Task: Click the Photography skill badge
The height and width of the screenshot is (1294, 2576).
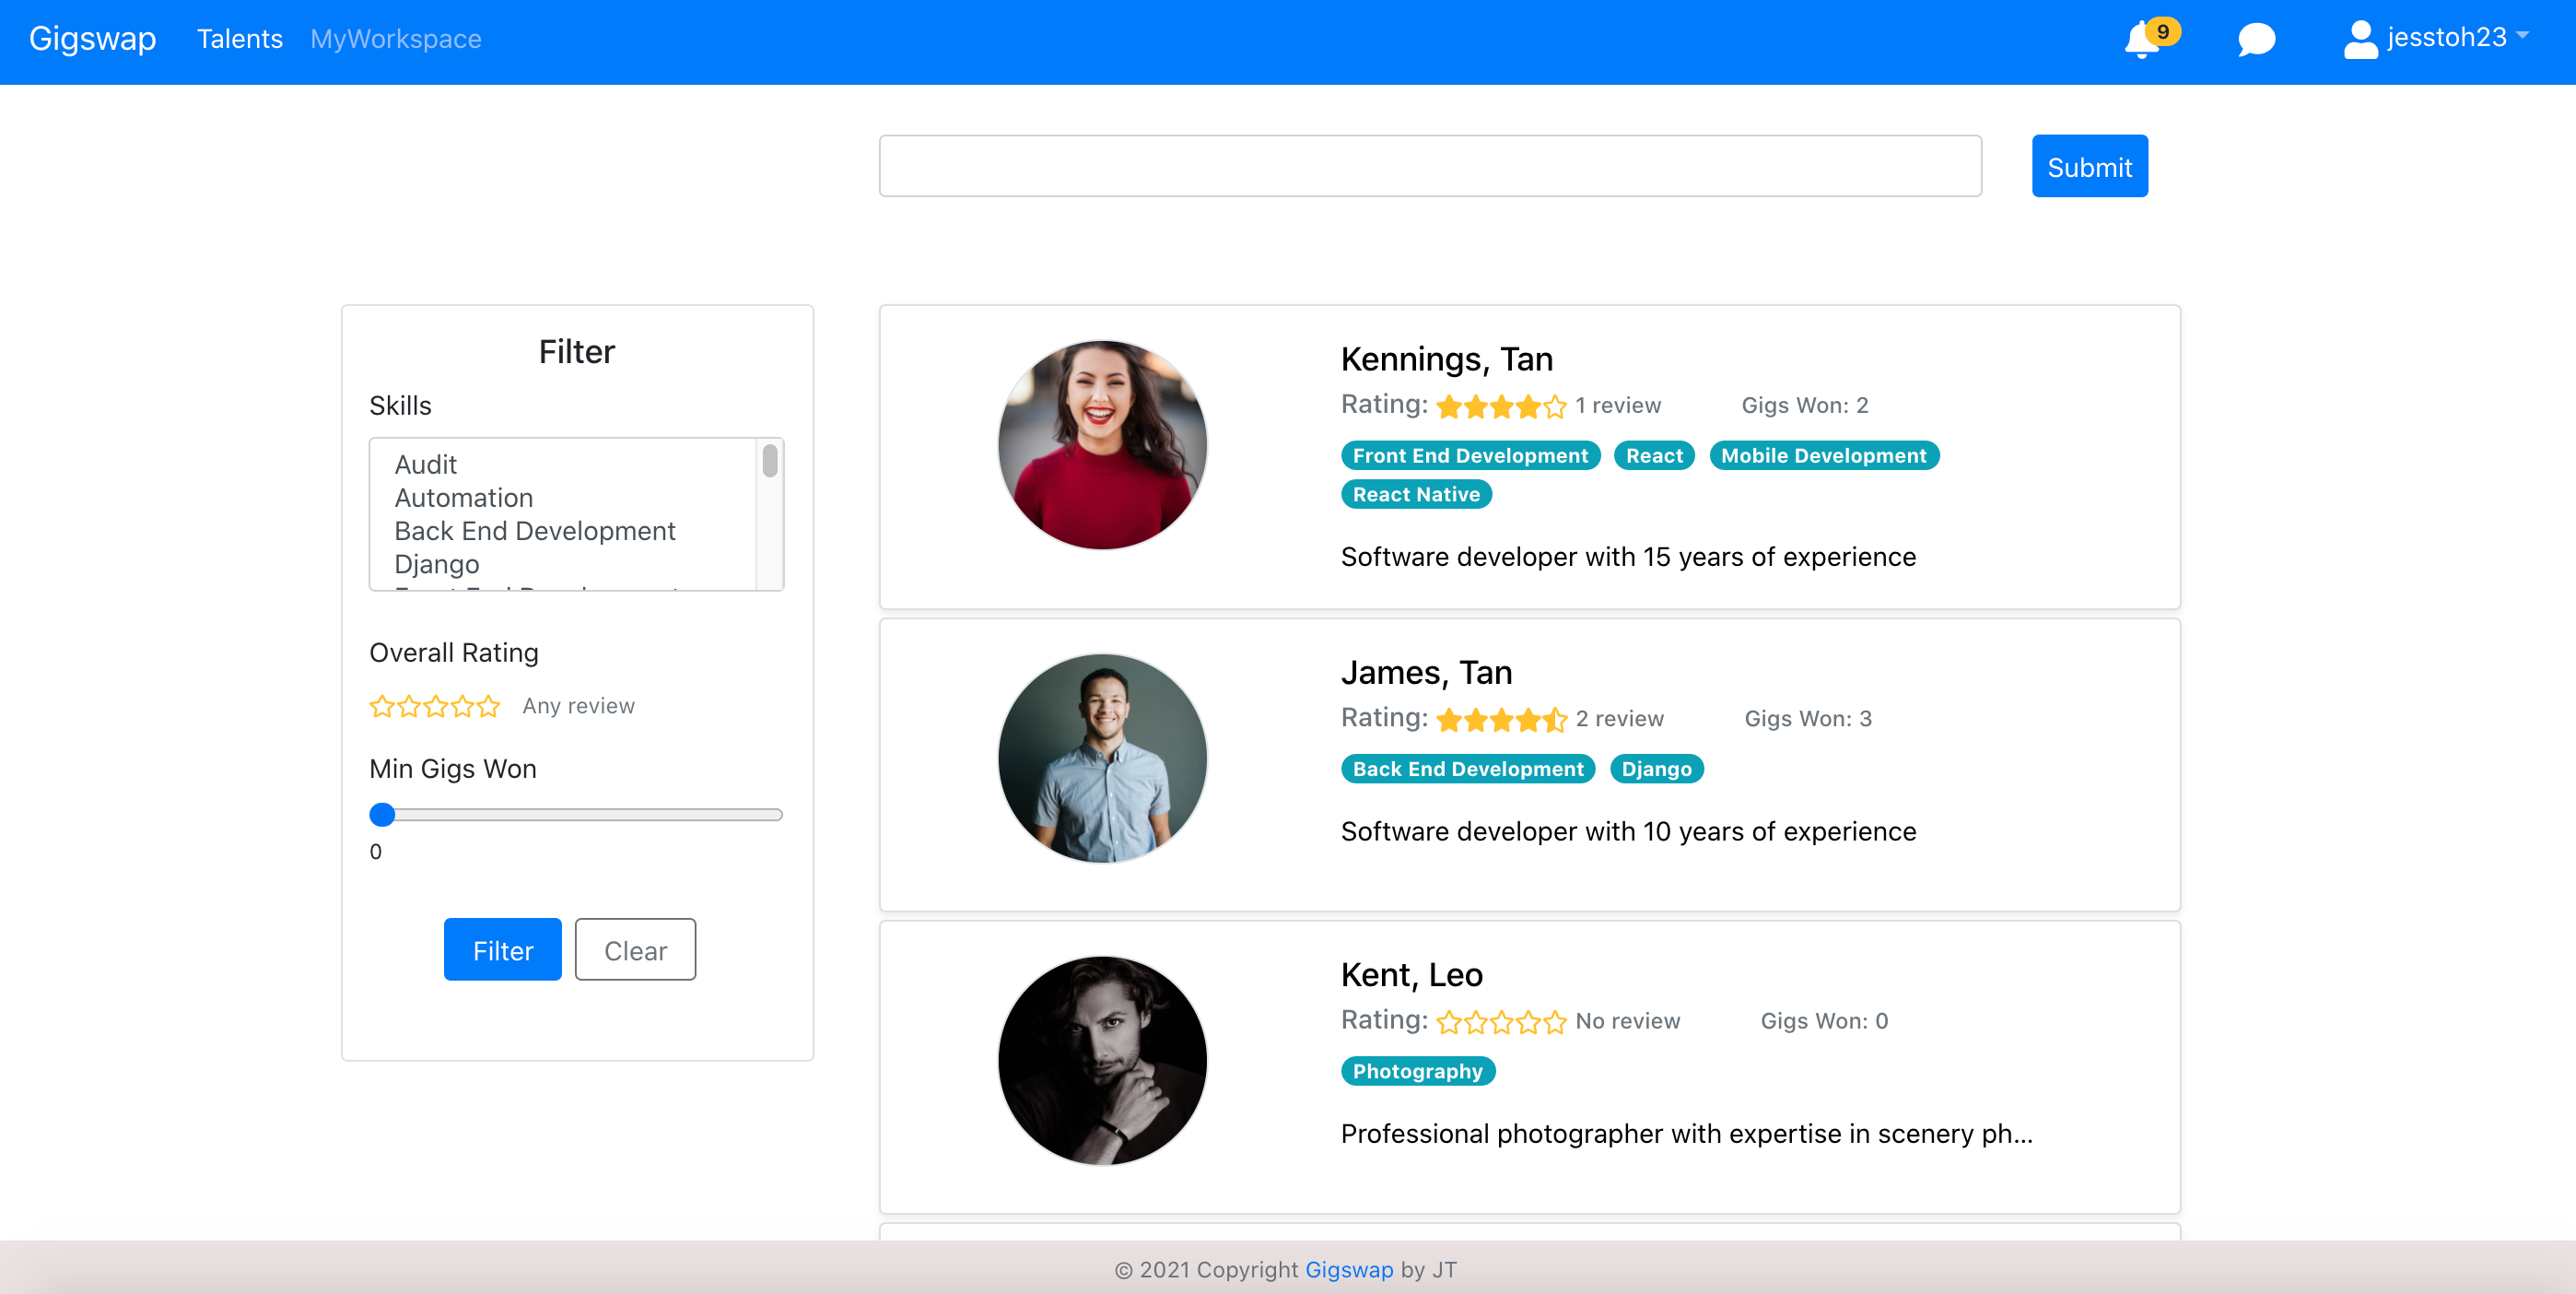Action: click(1417, 1072)
